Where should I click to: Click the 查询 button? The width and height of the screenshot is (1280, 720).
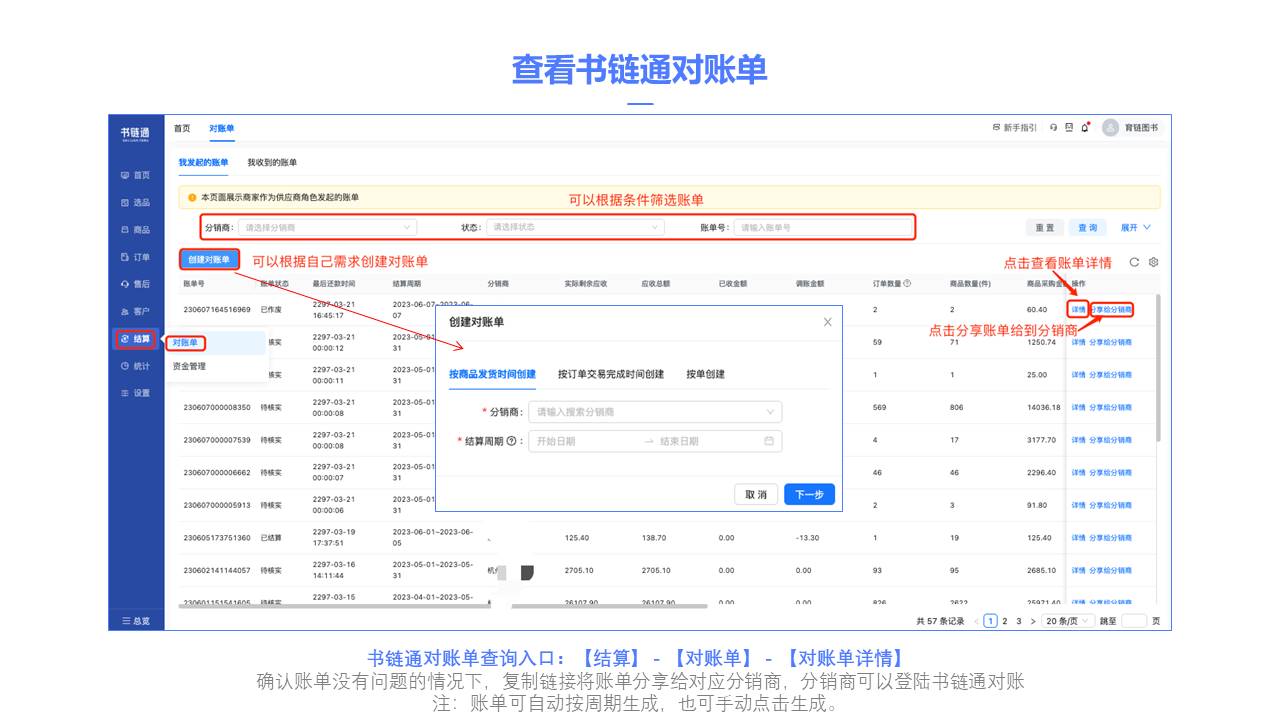point(1088,228)
